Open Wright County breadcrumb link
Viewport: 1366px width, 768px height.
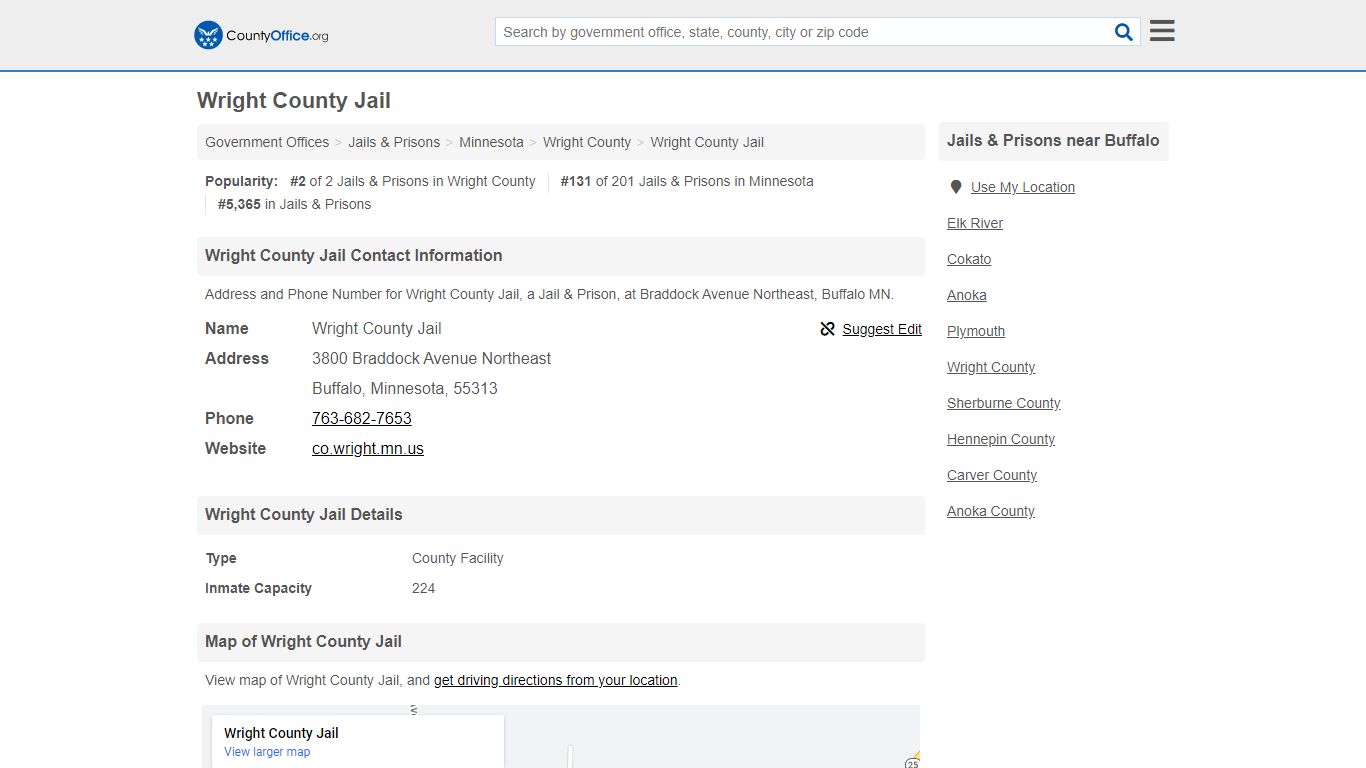587,142
